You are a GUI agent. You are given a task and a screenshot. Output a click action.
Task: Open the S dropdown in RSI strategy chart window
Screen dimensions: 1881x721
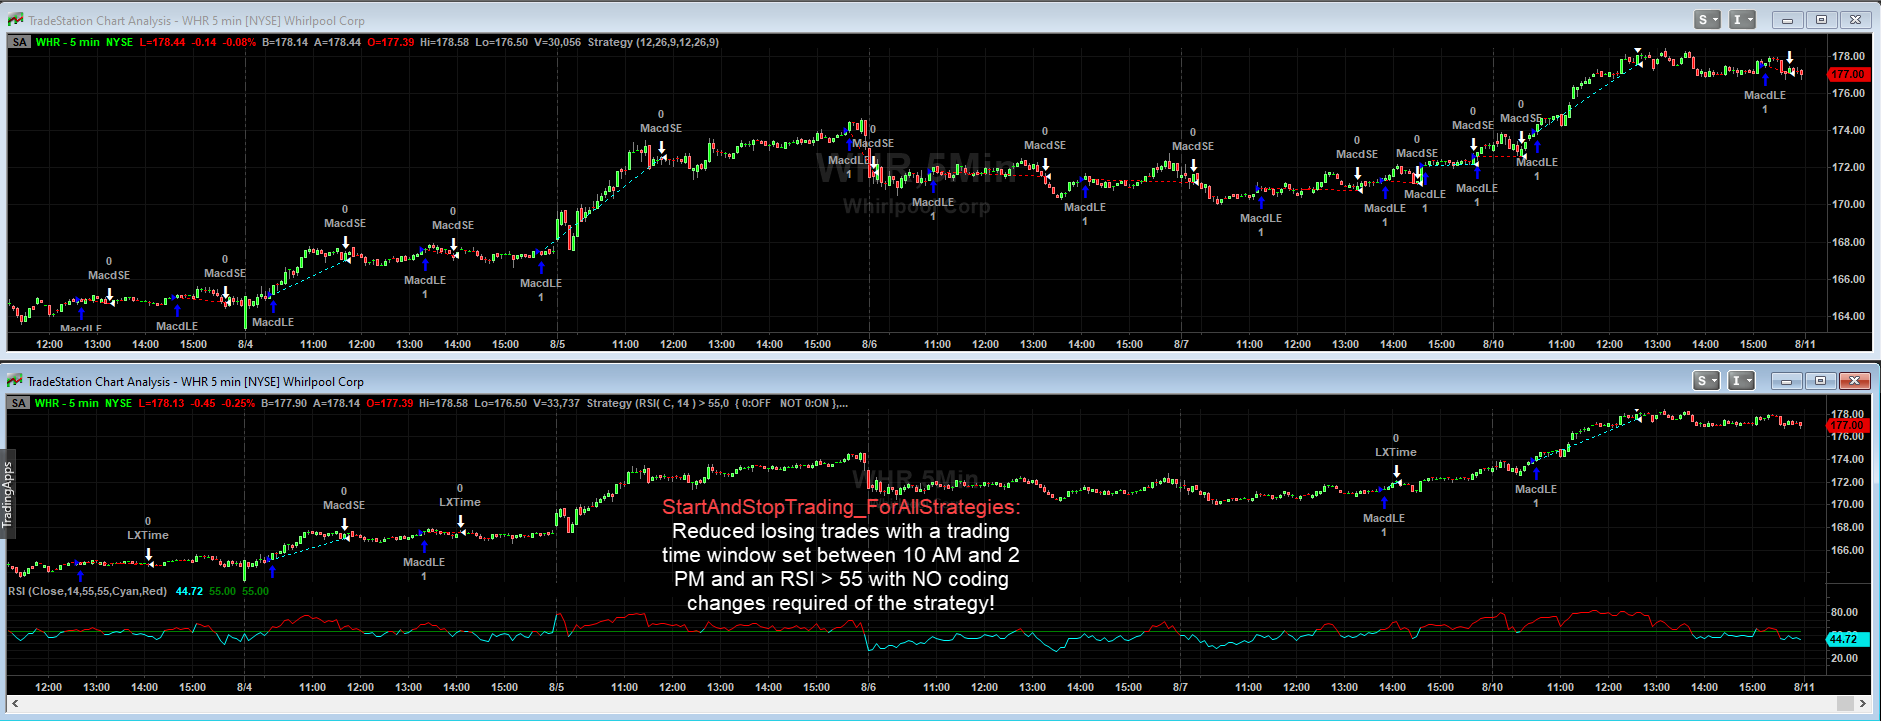click(1706, 380)
